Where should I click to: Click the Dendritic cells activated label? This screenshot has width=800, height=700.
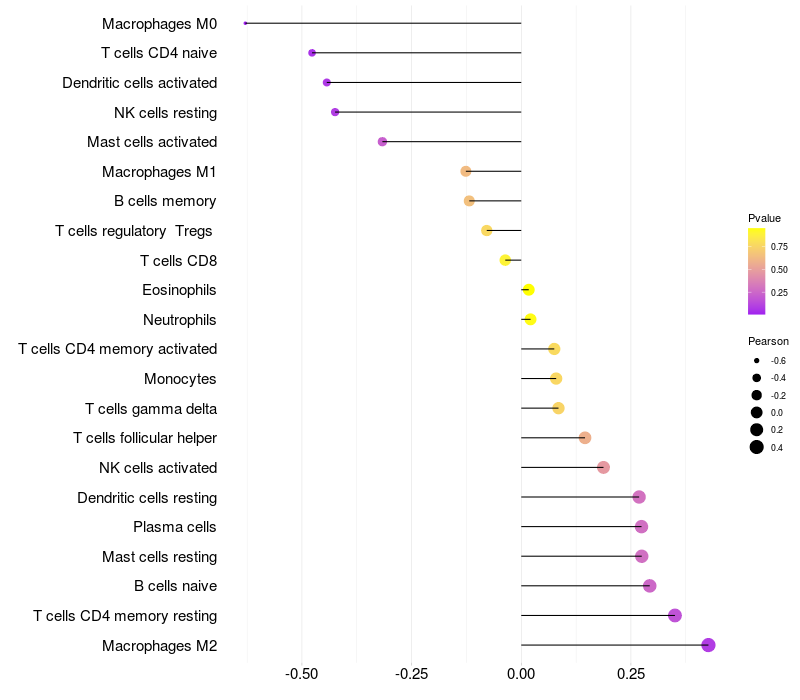pos(139,83)
